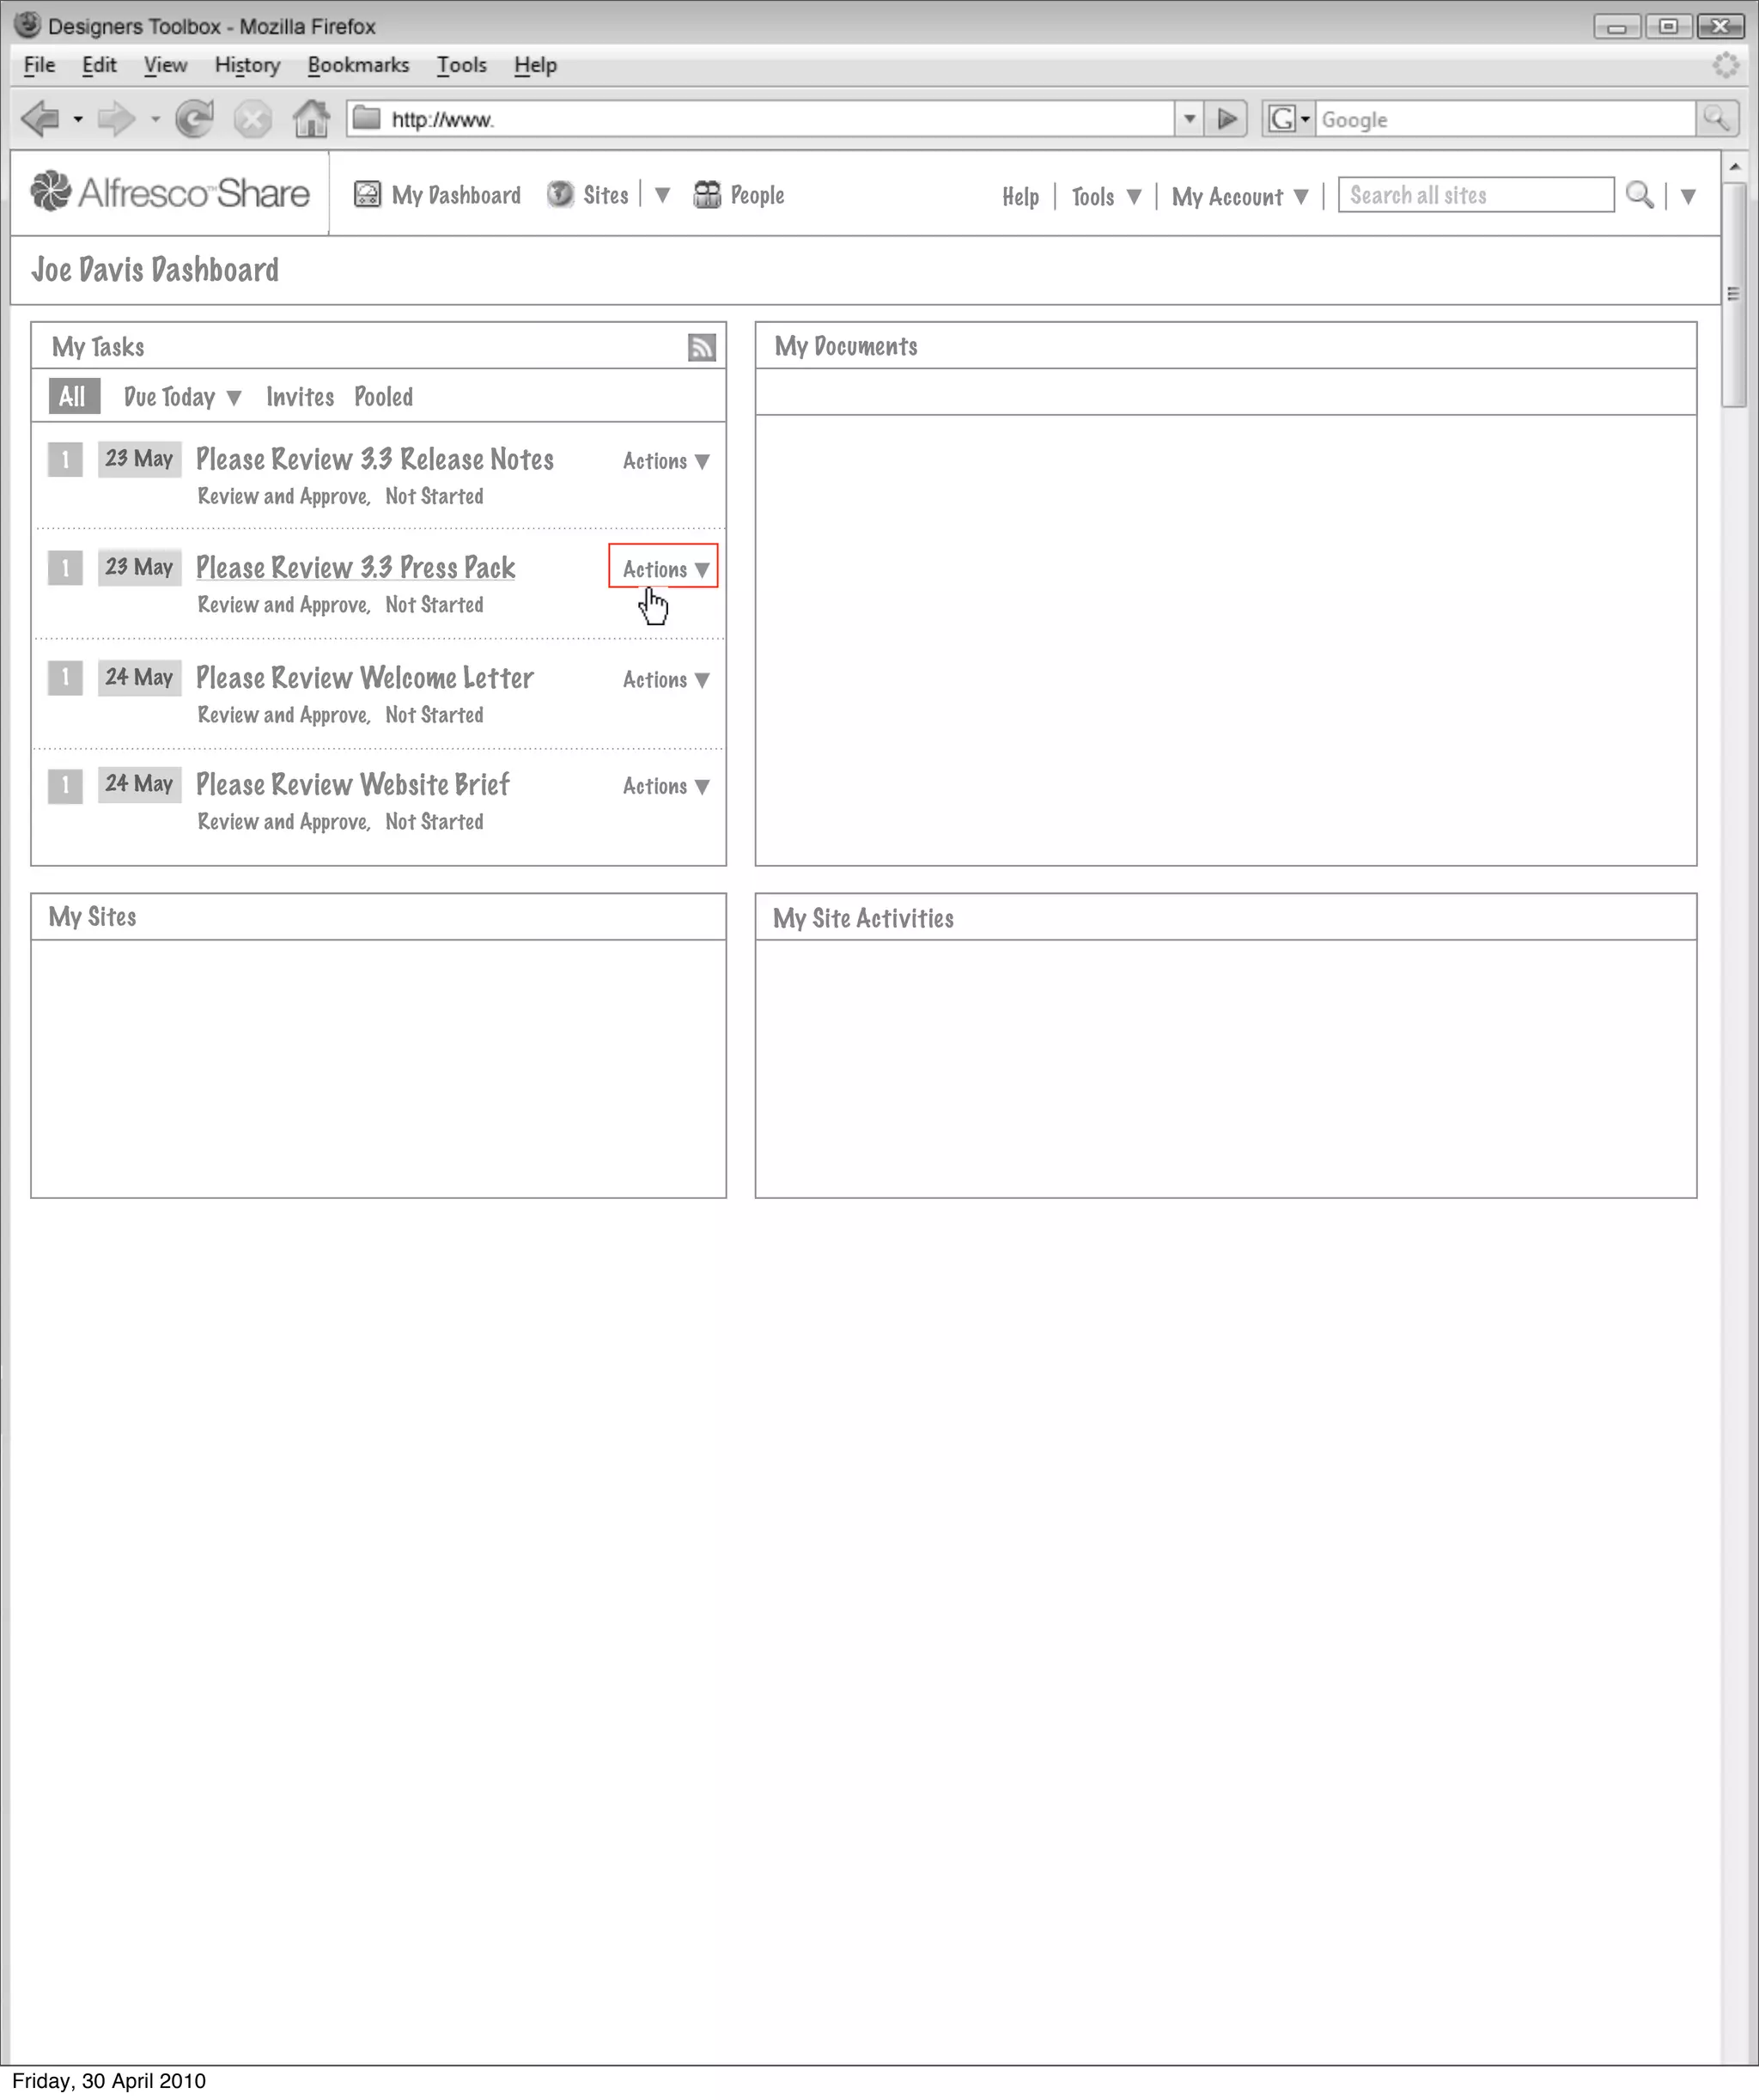The width and height of the screenshot is (1759, 2100).
Task: Click the browser Back arrow
Action: tap(40, 119)
